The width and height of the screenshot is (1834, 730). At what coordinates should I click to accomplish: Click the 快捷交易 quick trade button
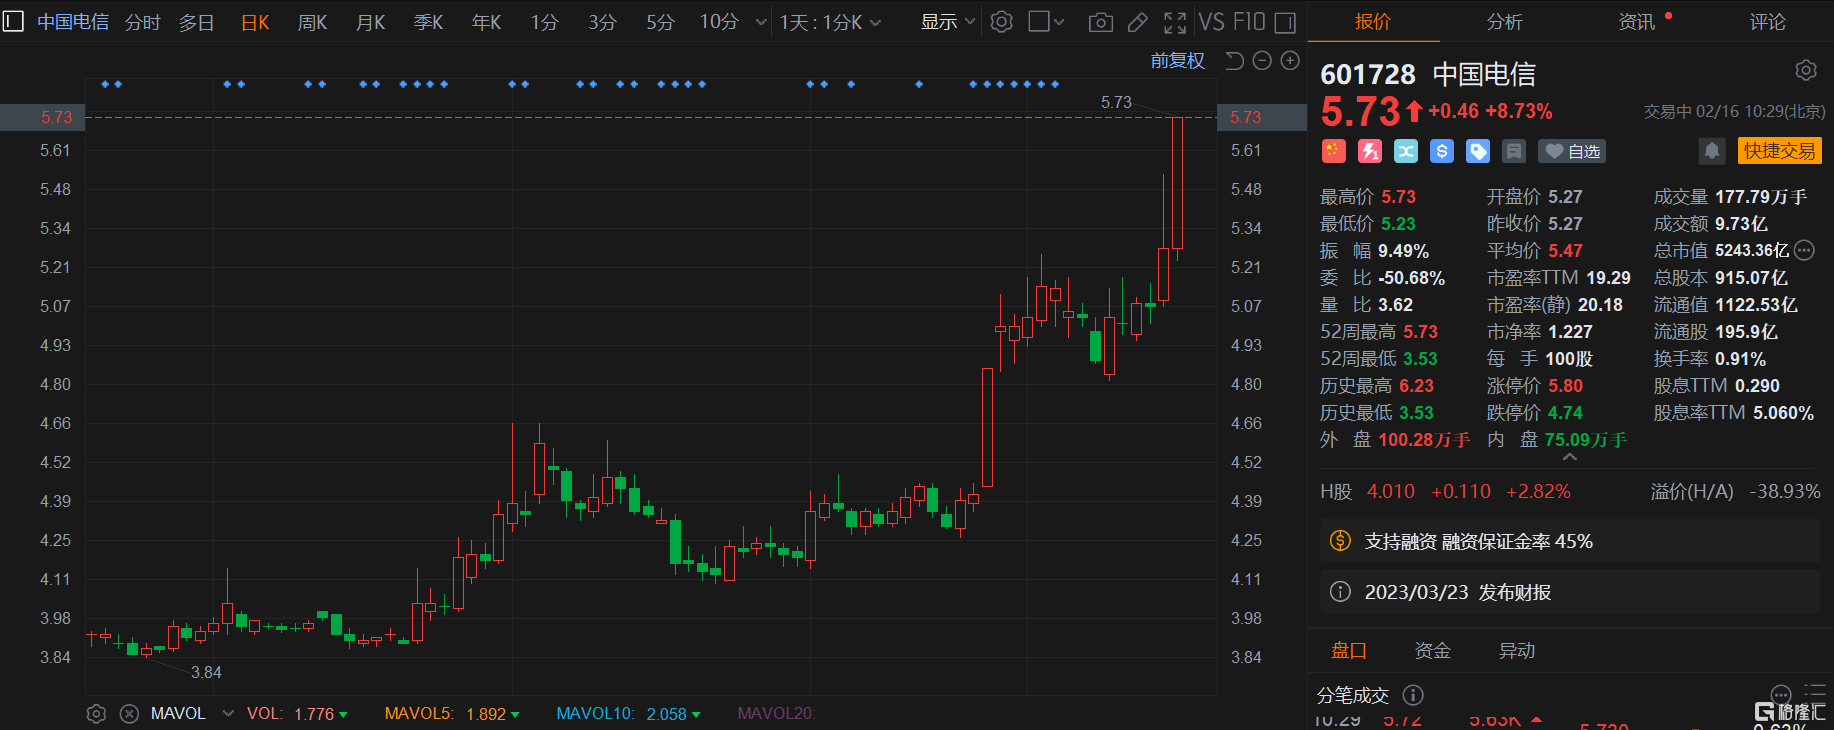click(1780, 151)
